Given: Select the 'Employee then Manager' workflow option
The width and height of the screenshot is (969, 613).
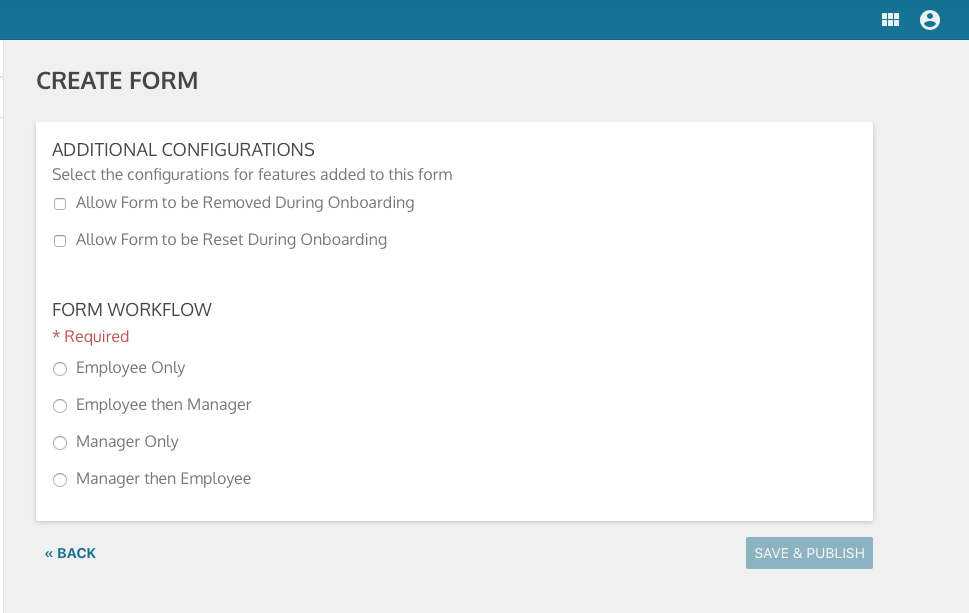Looking at the screenshot, I should (59, 406).
